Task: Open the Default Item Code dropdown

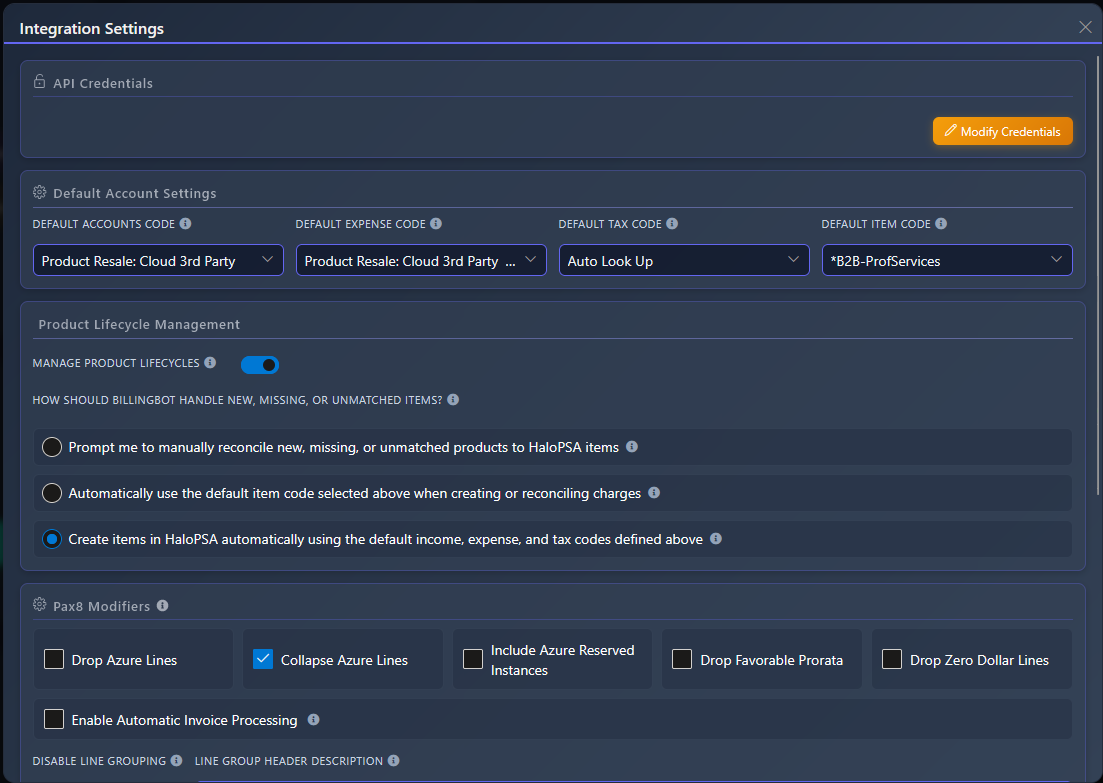Action: coord(948,260)
